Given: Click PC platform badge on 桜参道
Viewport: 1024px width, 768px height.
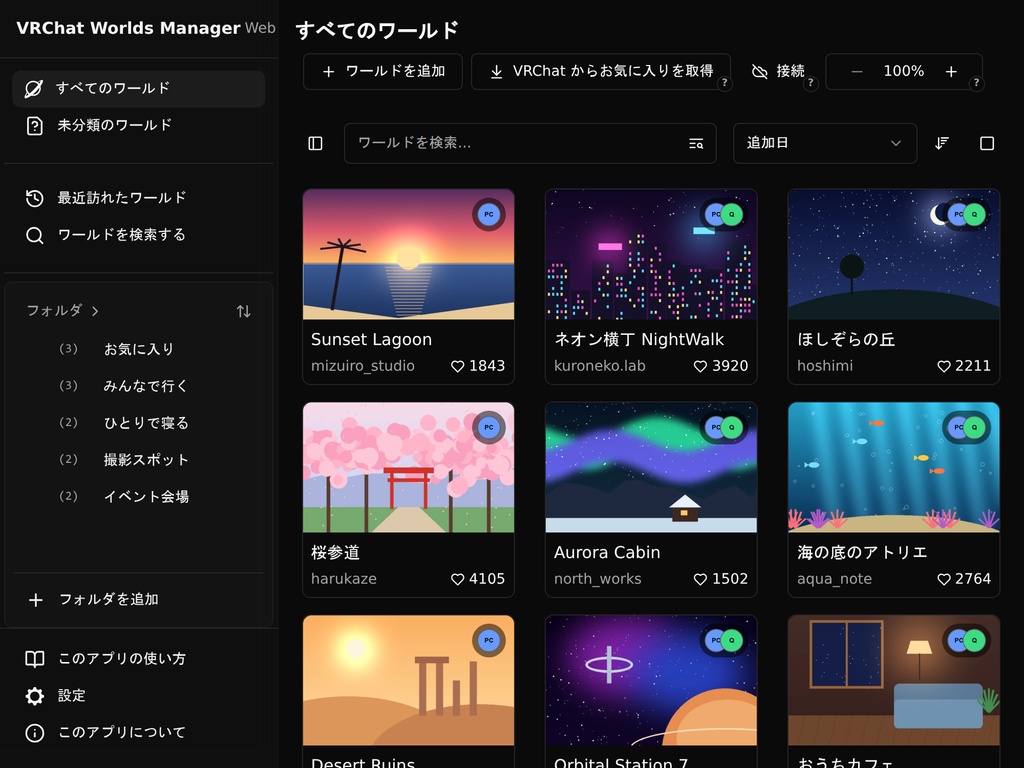Looking at the screenshot, I should click(x=488, y=427).
